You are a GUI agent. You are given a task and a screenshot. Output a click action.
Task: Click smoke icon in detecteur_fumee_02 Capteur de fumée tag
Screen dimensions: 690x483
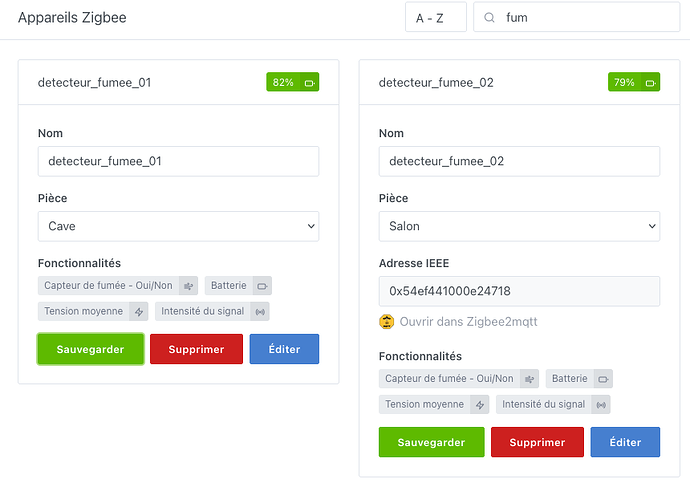click(x=529, y=379)
